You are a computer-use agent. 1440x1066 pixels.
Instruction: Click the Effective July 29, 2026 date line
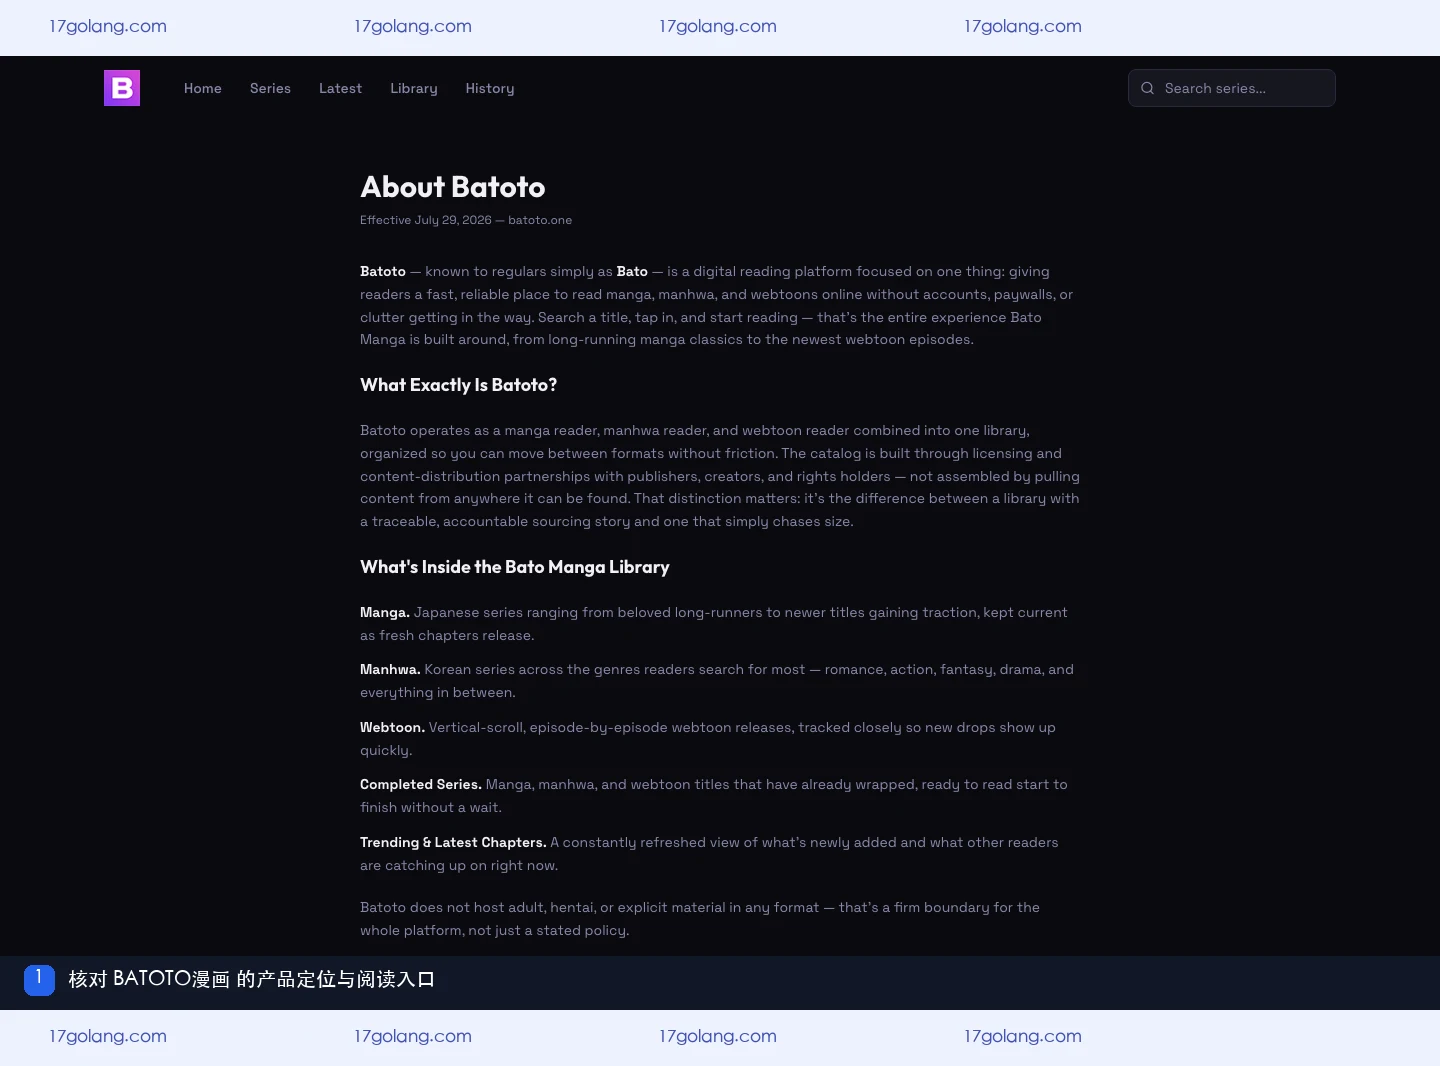coord(466,220)
